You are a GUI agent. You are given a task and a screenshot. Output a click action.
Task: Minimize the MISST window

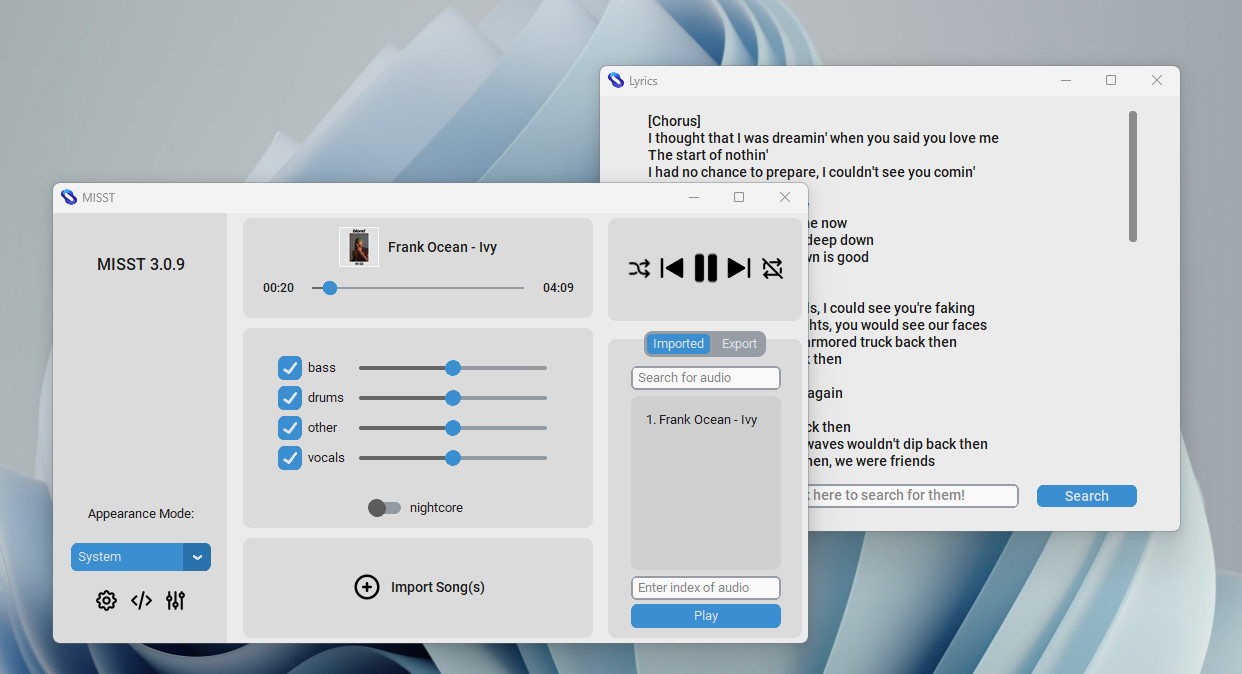pos(693,197)
